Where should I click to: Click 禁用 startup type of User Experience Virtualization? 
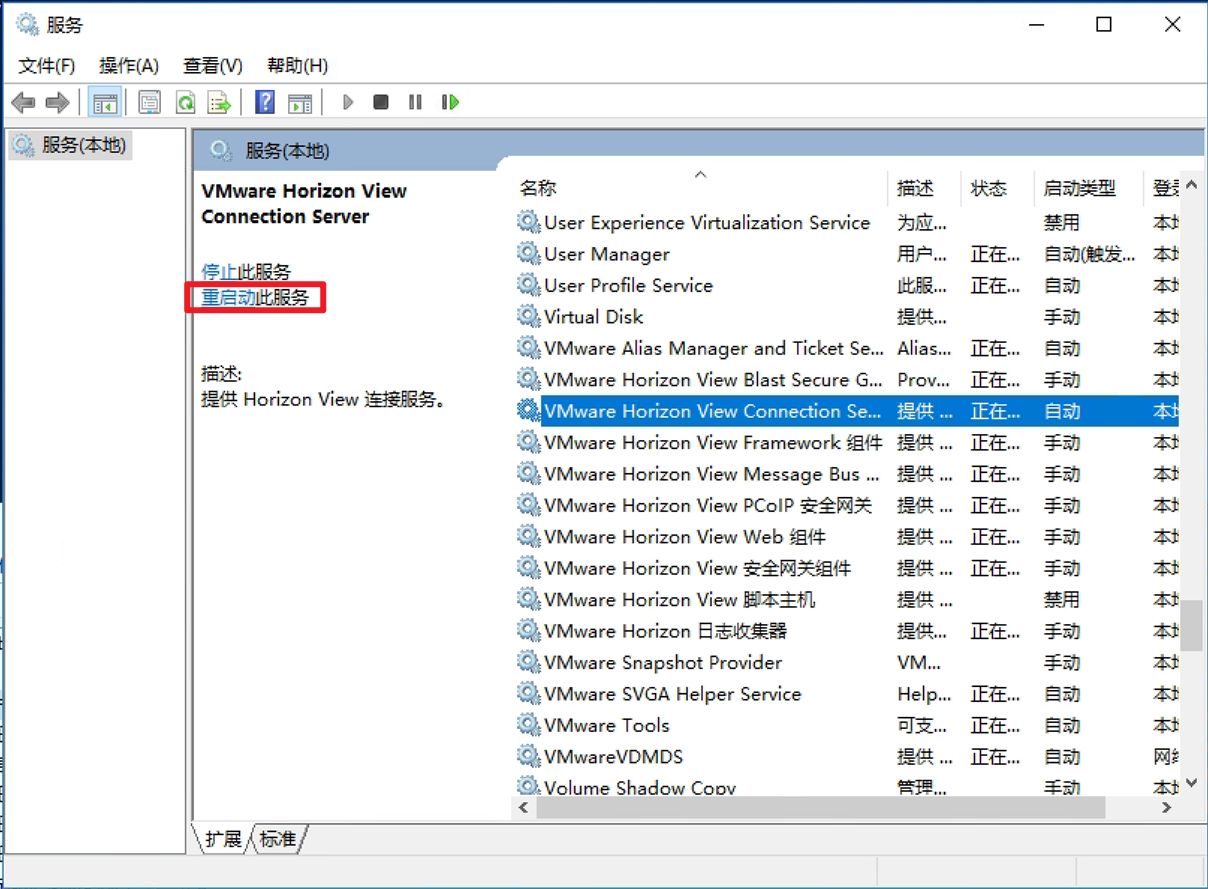coord(1062,223)
